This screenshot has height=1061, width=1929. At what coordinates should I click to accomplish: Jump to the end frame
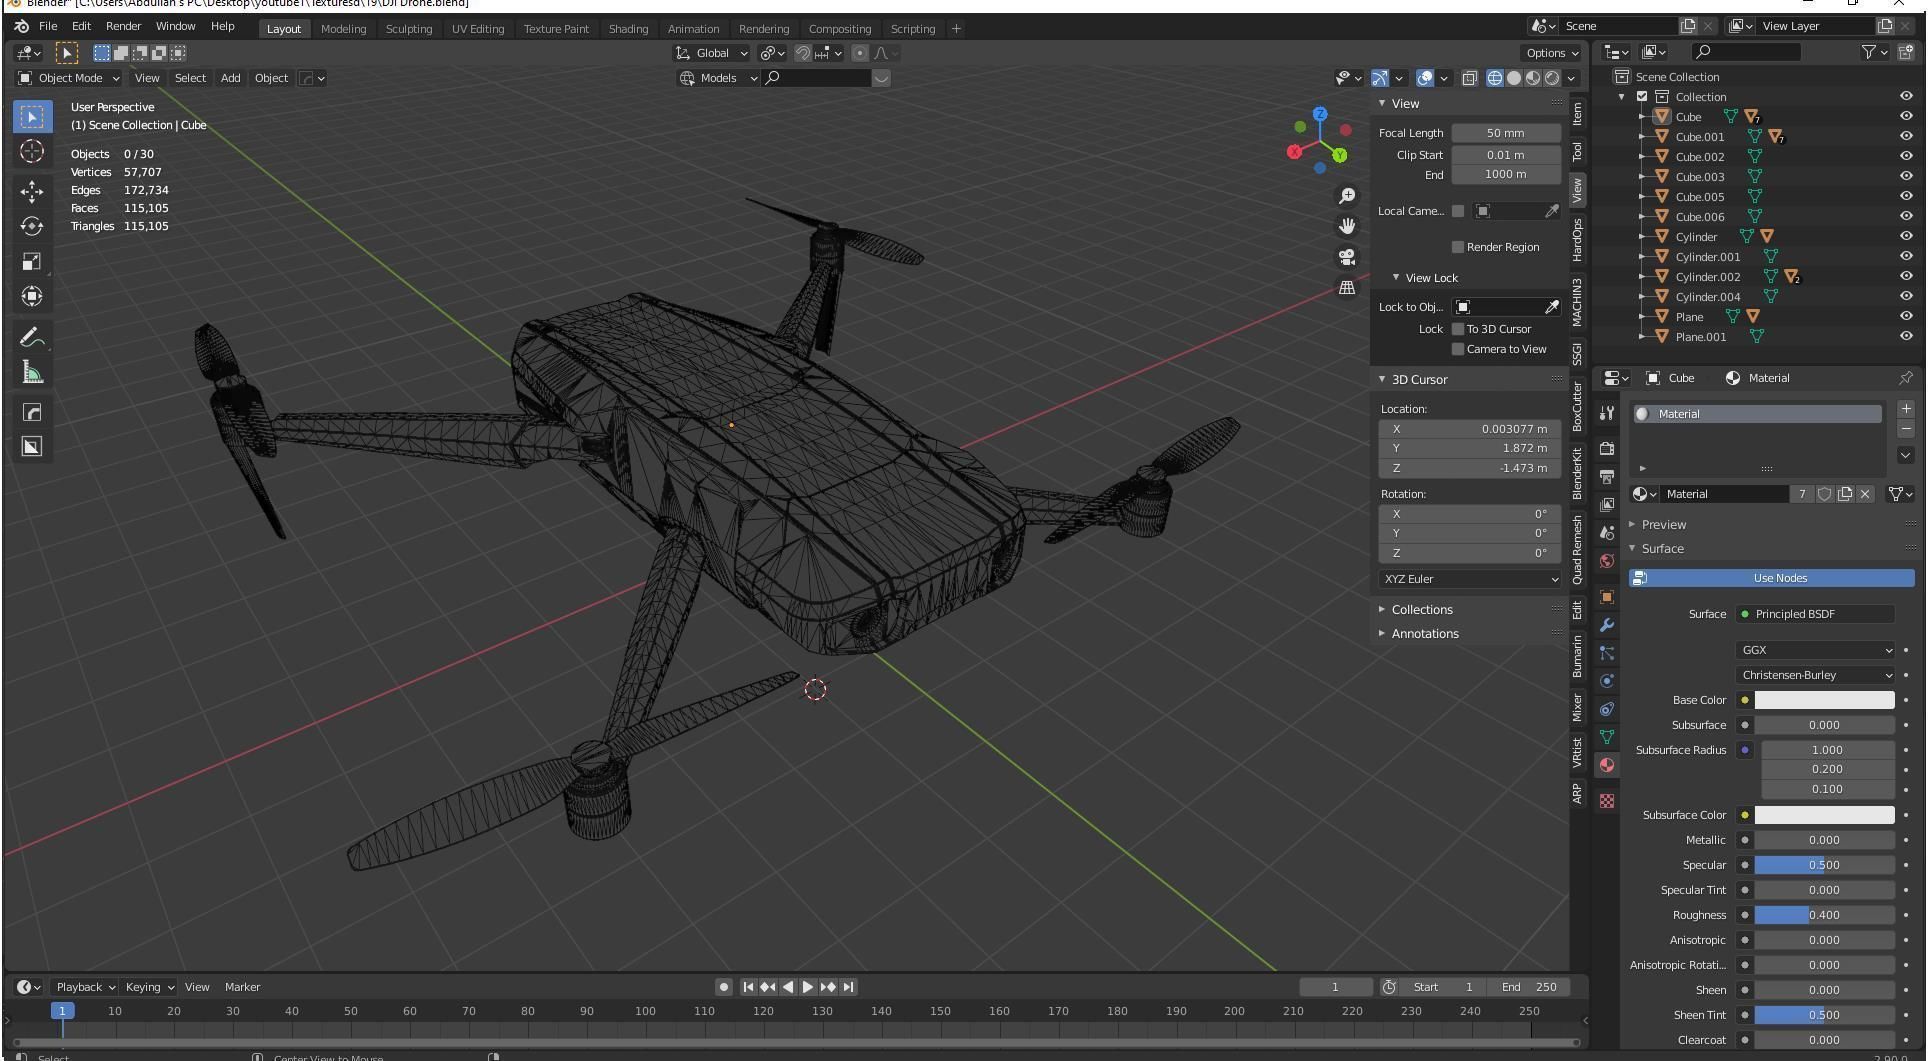pos(848,987)
